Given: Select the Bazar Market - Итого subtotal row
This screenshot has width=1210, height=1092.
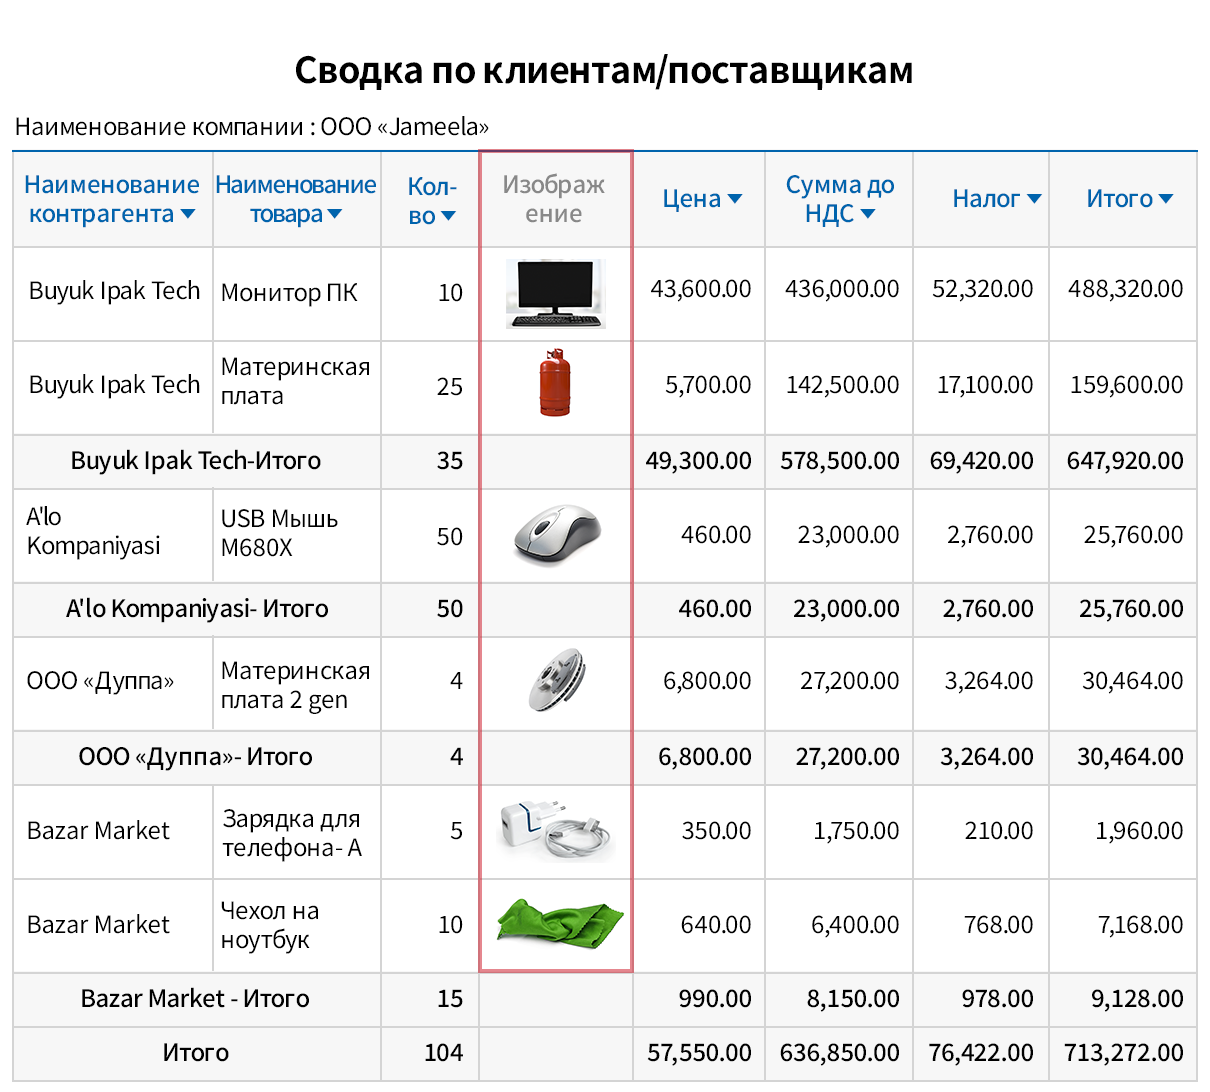Looking at the screenshot, I should click(195, 999).
